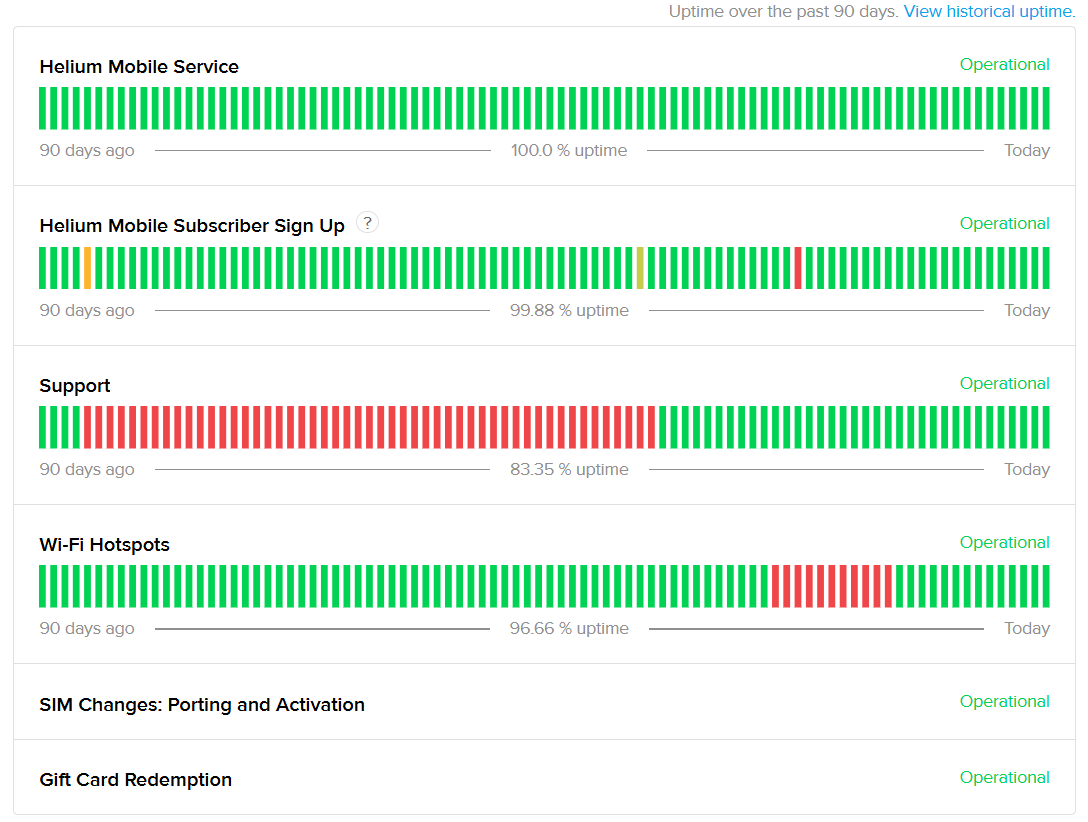Select the olive-yellow bar in Subscriber Sign Up timeline
Screen dimensions: 1088x822
click(x=640, y=268)
